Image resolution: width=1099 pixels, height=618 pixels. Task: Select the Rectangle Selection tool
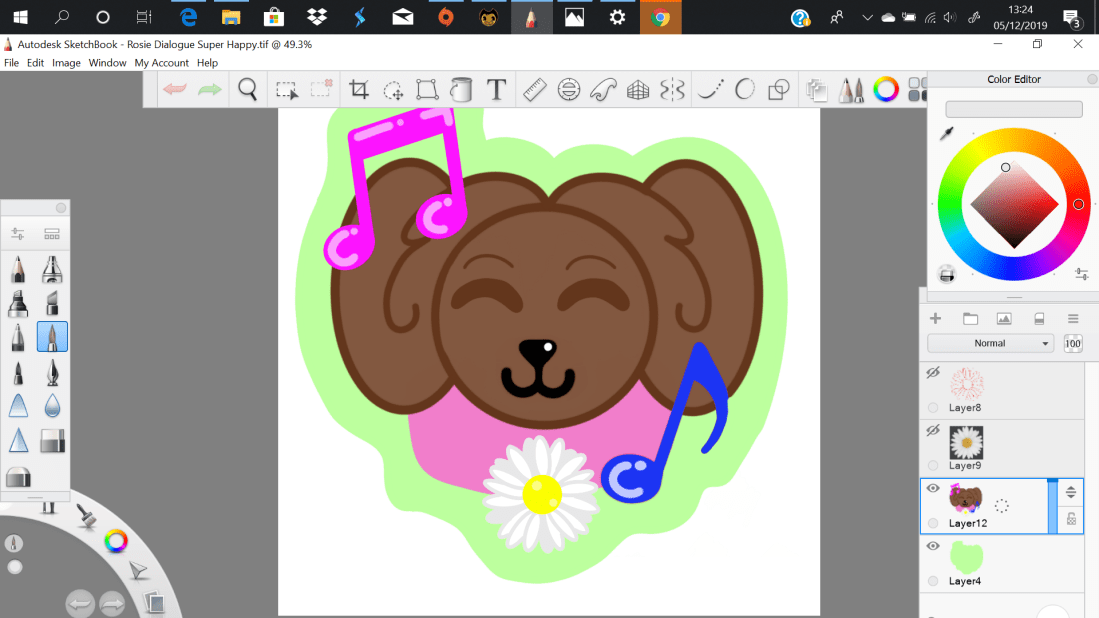coord(287,90)
